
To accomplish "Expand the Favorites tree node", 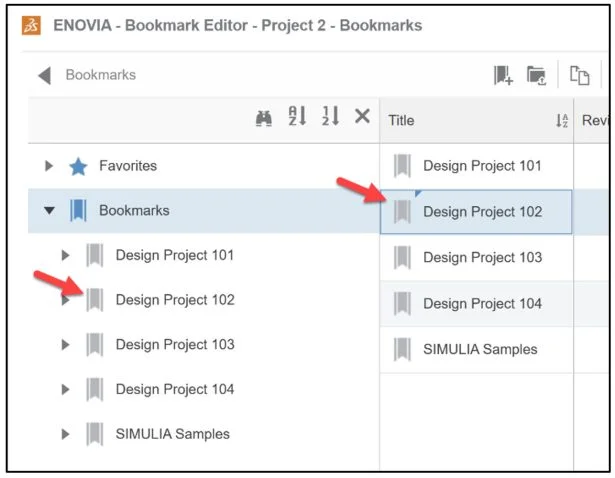I will click(49, 166).
